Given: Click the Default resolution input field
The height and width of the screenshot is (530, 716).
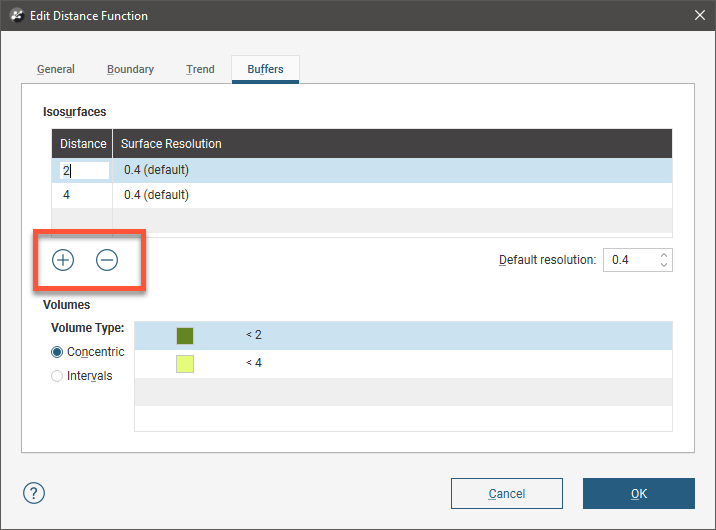Looking at the screenshot, I should tap(628, 260).
